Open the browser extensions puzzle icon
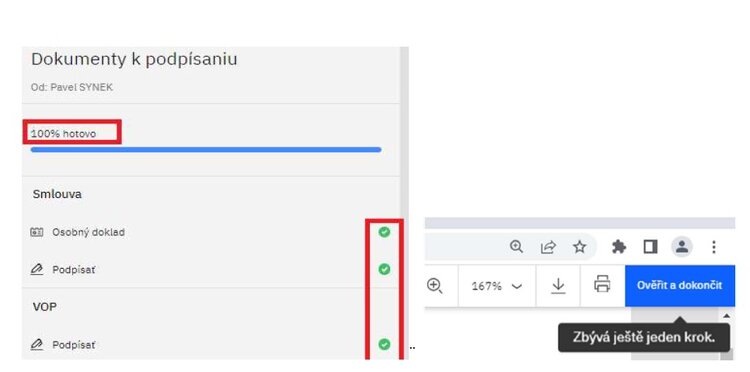Screen dimensions: 750x372 [x=619, y=247]
